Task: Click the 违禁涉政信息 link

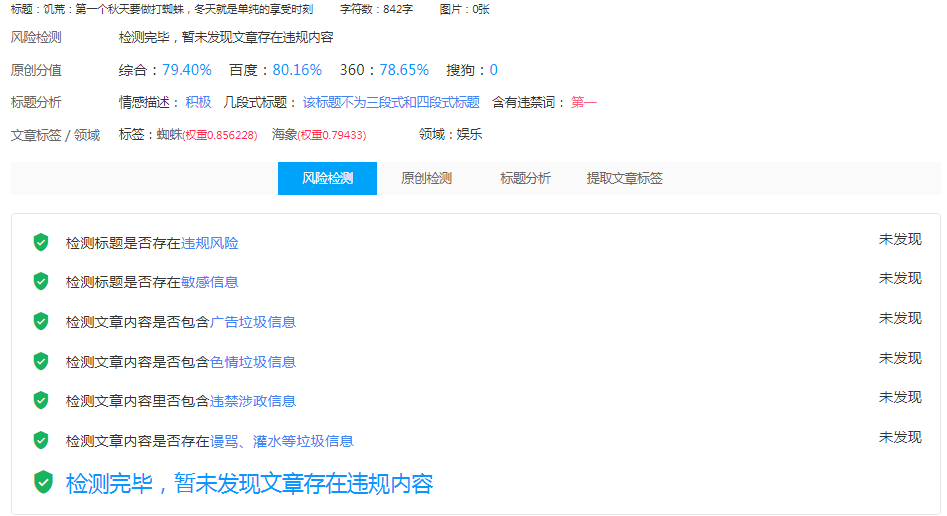Action: [x=253, y=401]
